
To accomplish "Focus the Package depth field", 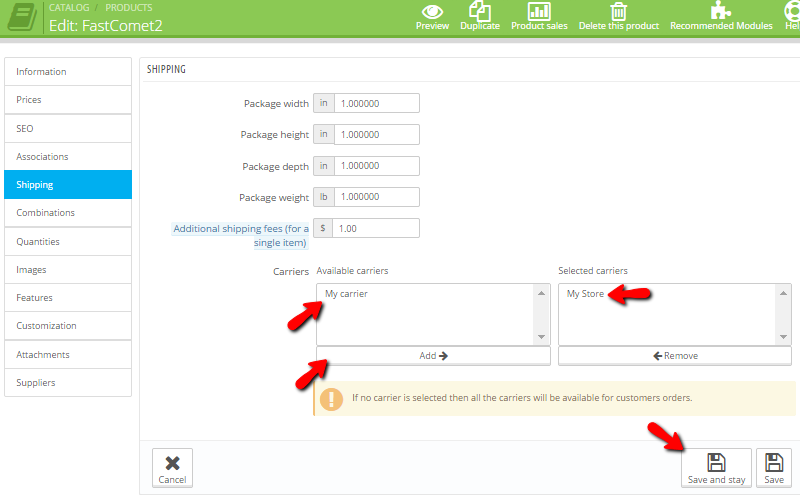I will [377, 166].
